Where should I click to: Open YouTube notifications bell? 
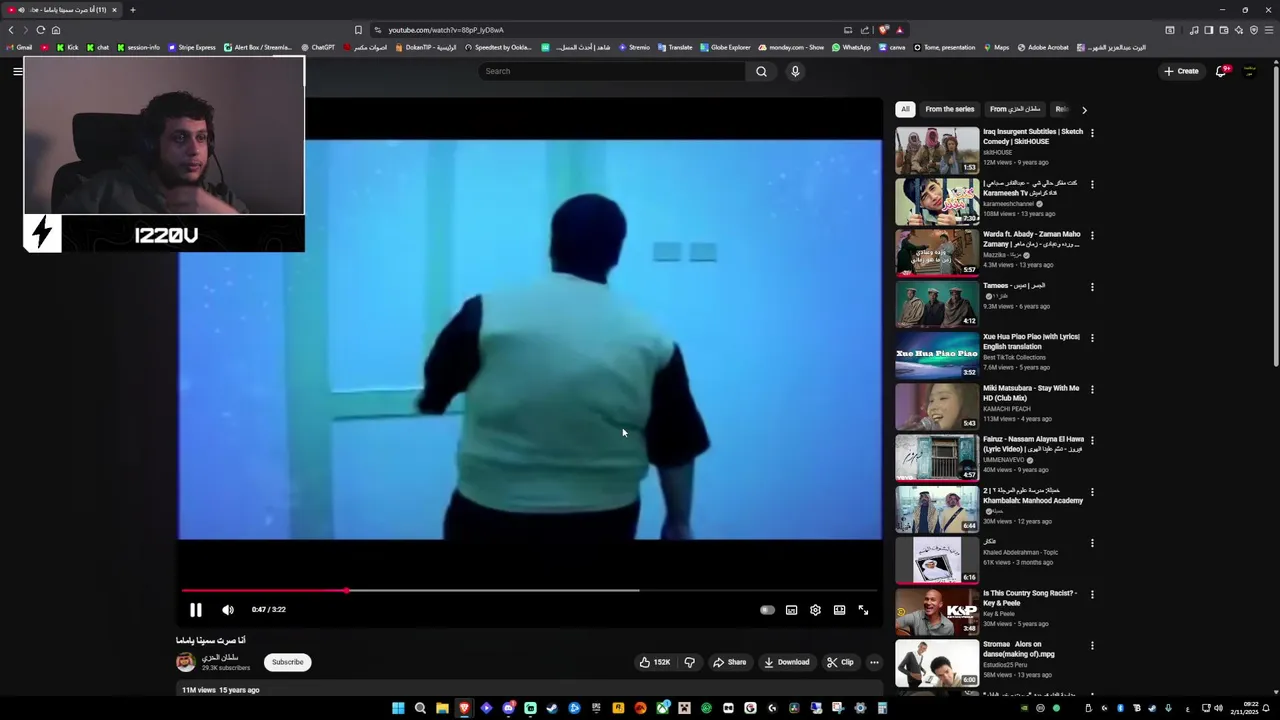point(1221,71)
